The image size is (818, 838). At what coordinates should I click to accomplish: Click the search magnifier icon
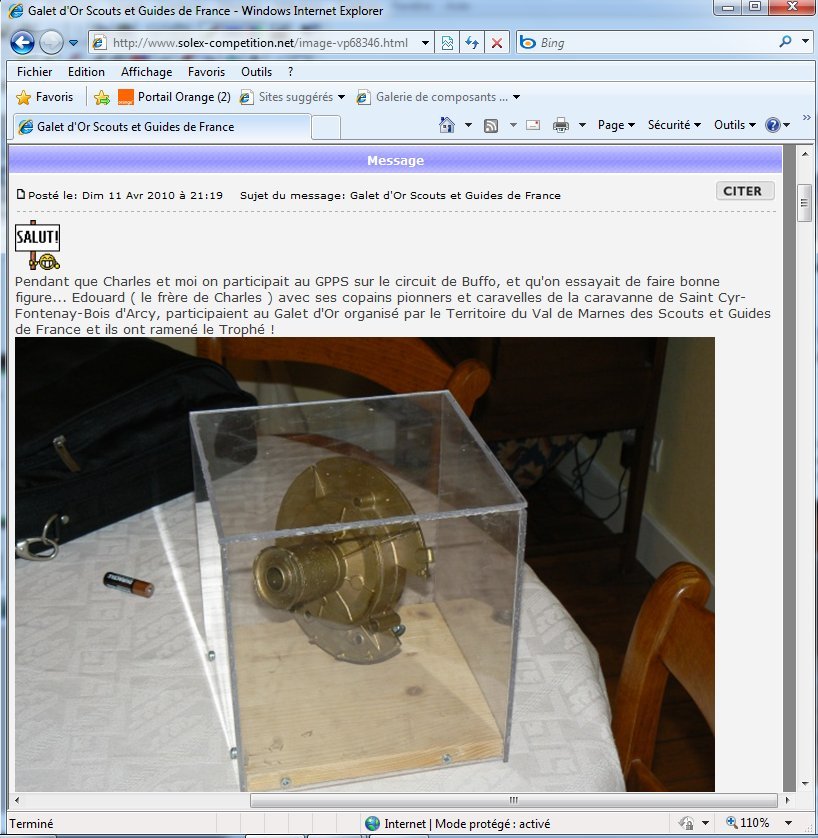tap(785, 42)
